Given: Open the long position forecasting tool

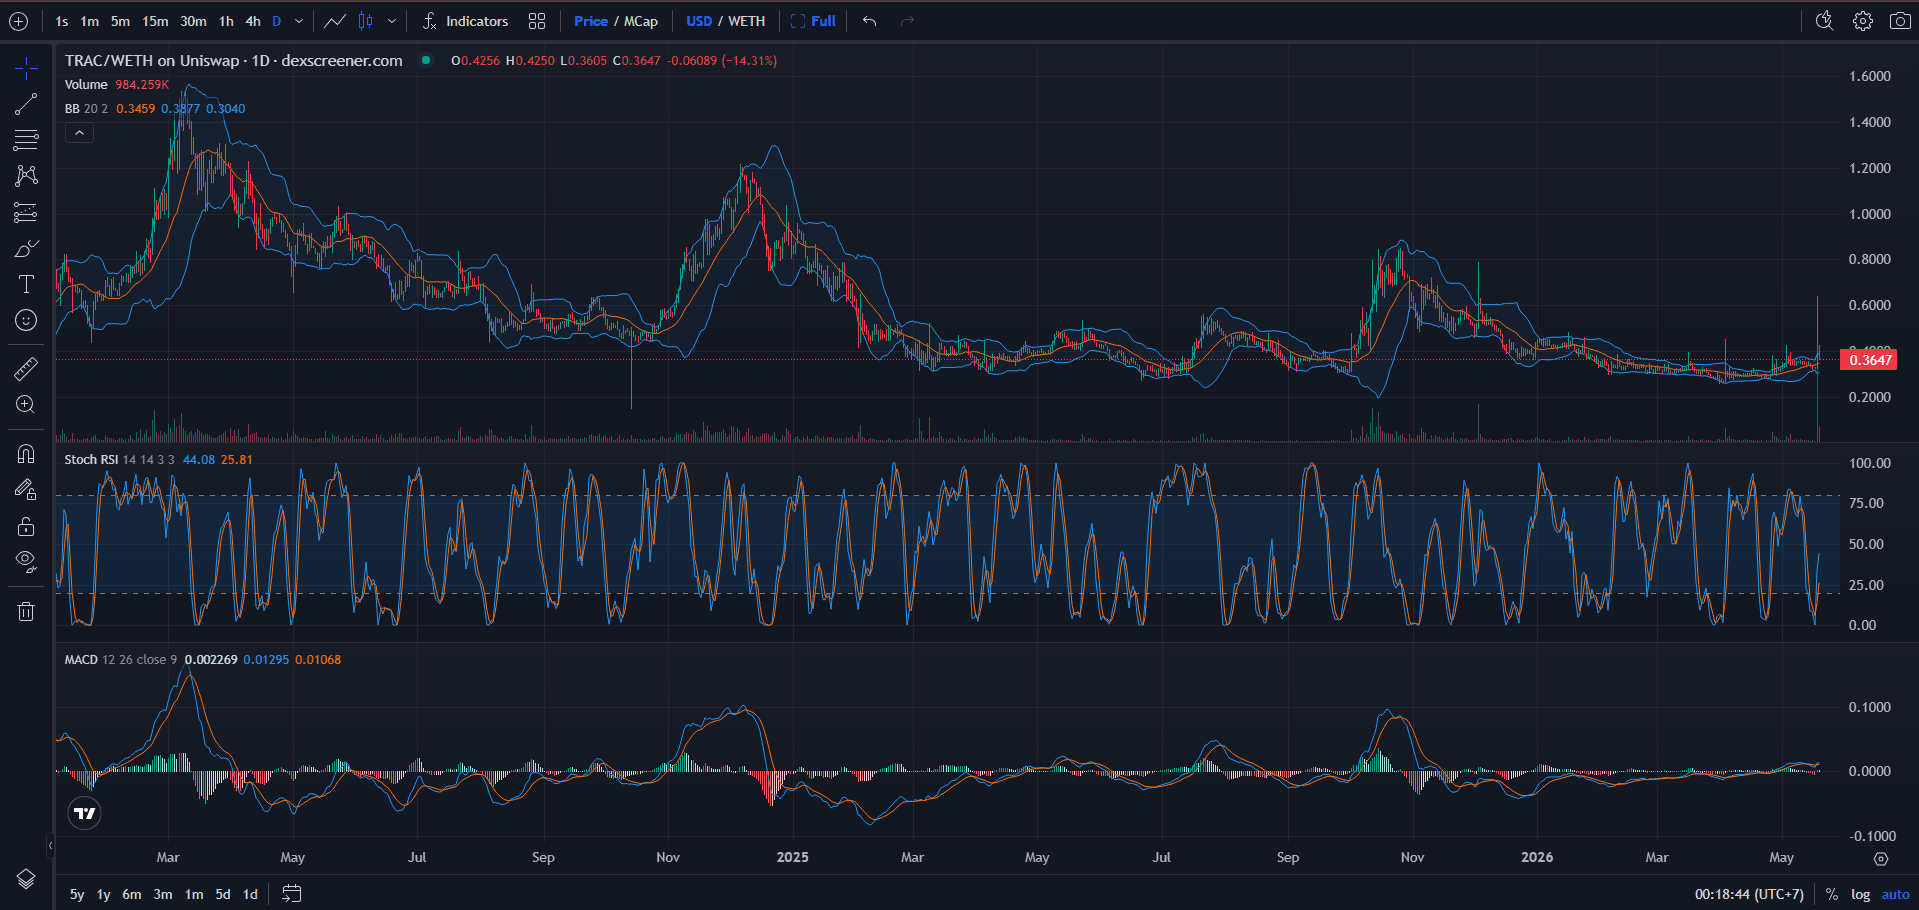Looking at the screenshot, I should 26,212.
